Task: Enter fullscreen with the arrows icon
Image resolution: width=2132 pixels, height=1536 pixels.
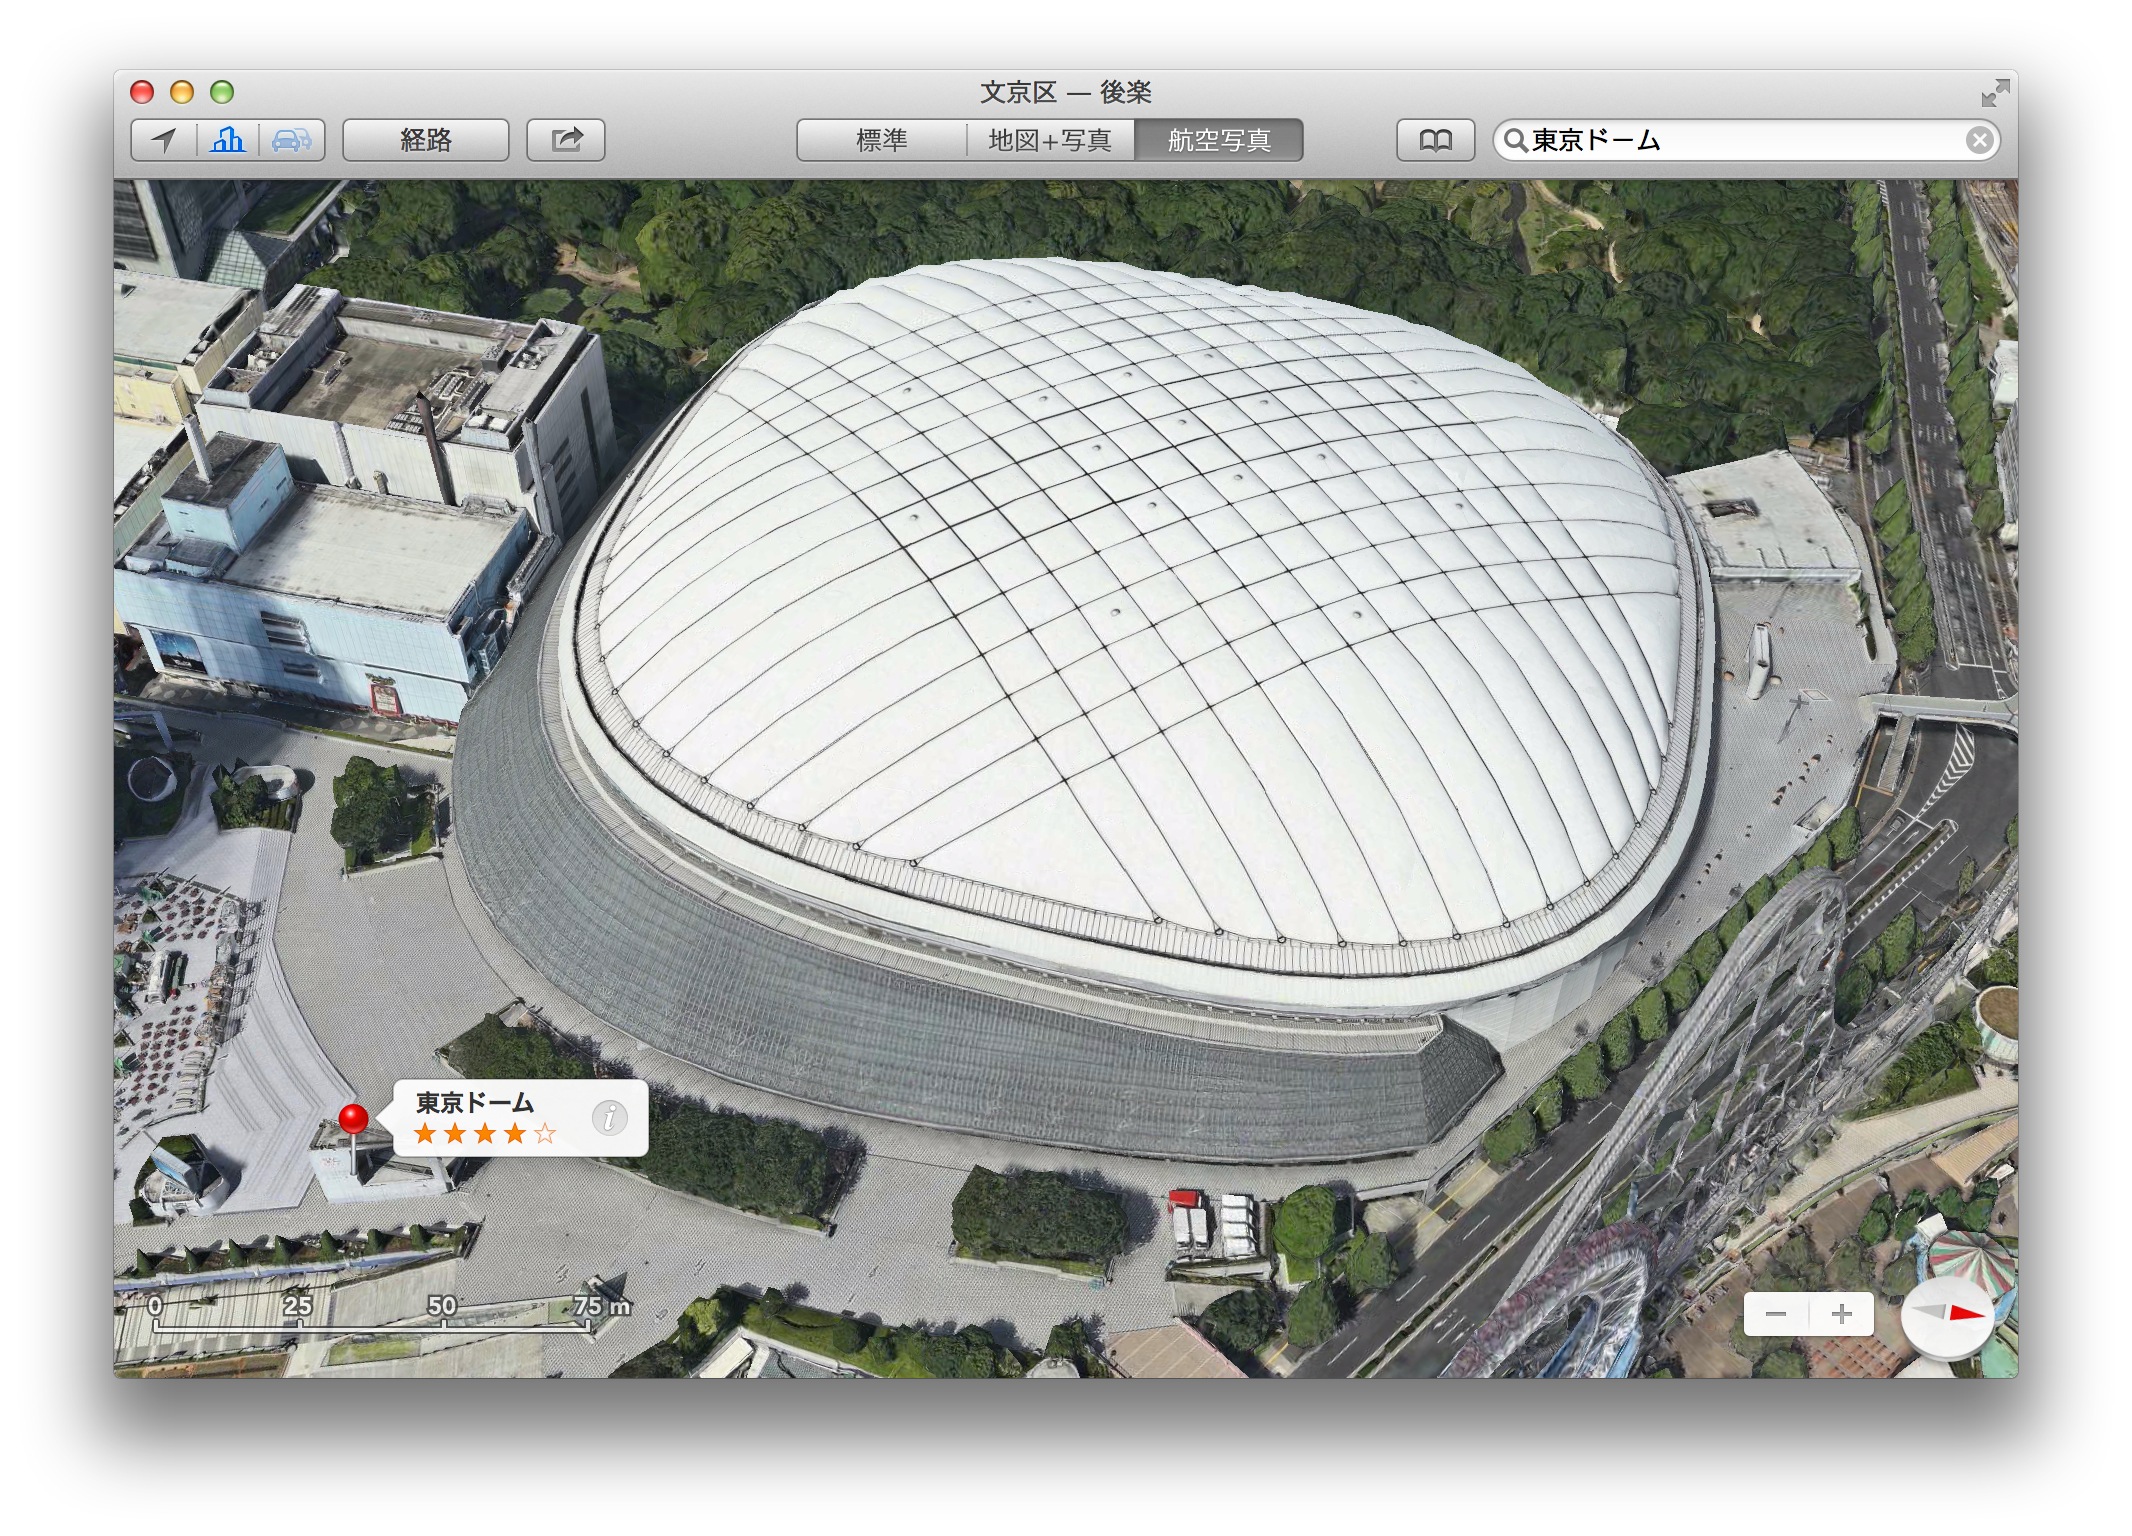Action: click(x=1994, y=93)
